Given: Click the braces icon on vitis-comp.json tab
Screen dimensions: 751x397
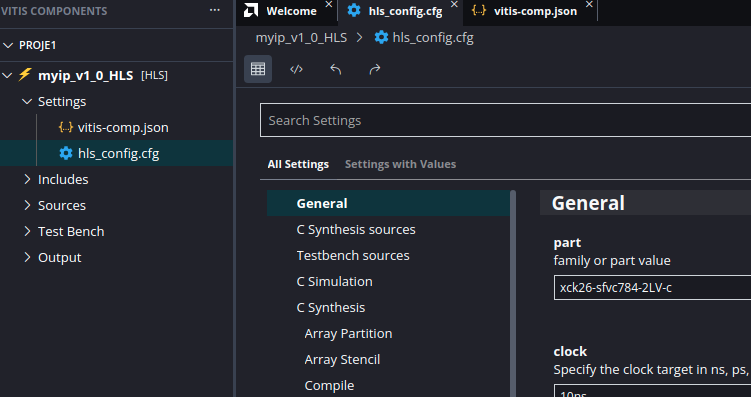Looking at the screenshot, I should [479, 11].
